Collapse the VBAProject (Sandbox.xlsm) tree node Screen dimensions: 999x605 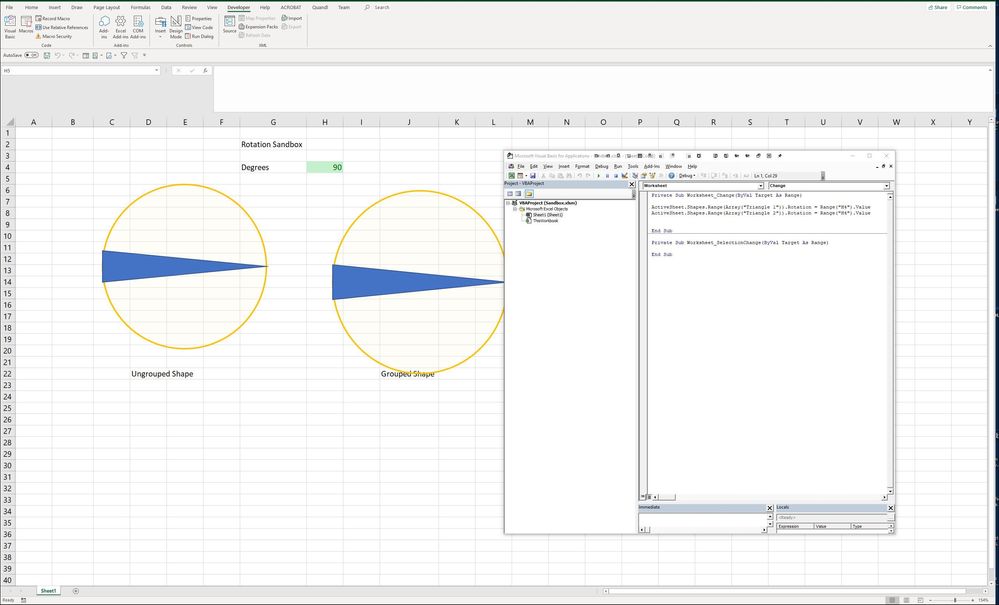click(508, 203)
